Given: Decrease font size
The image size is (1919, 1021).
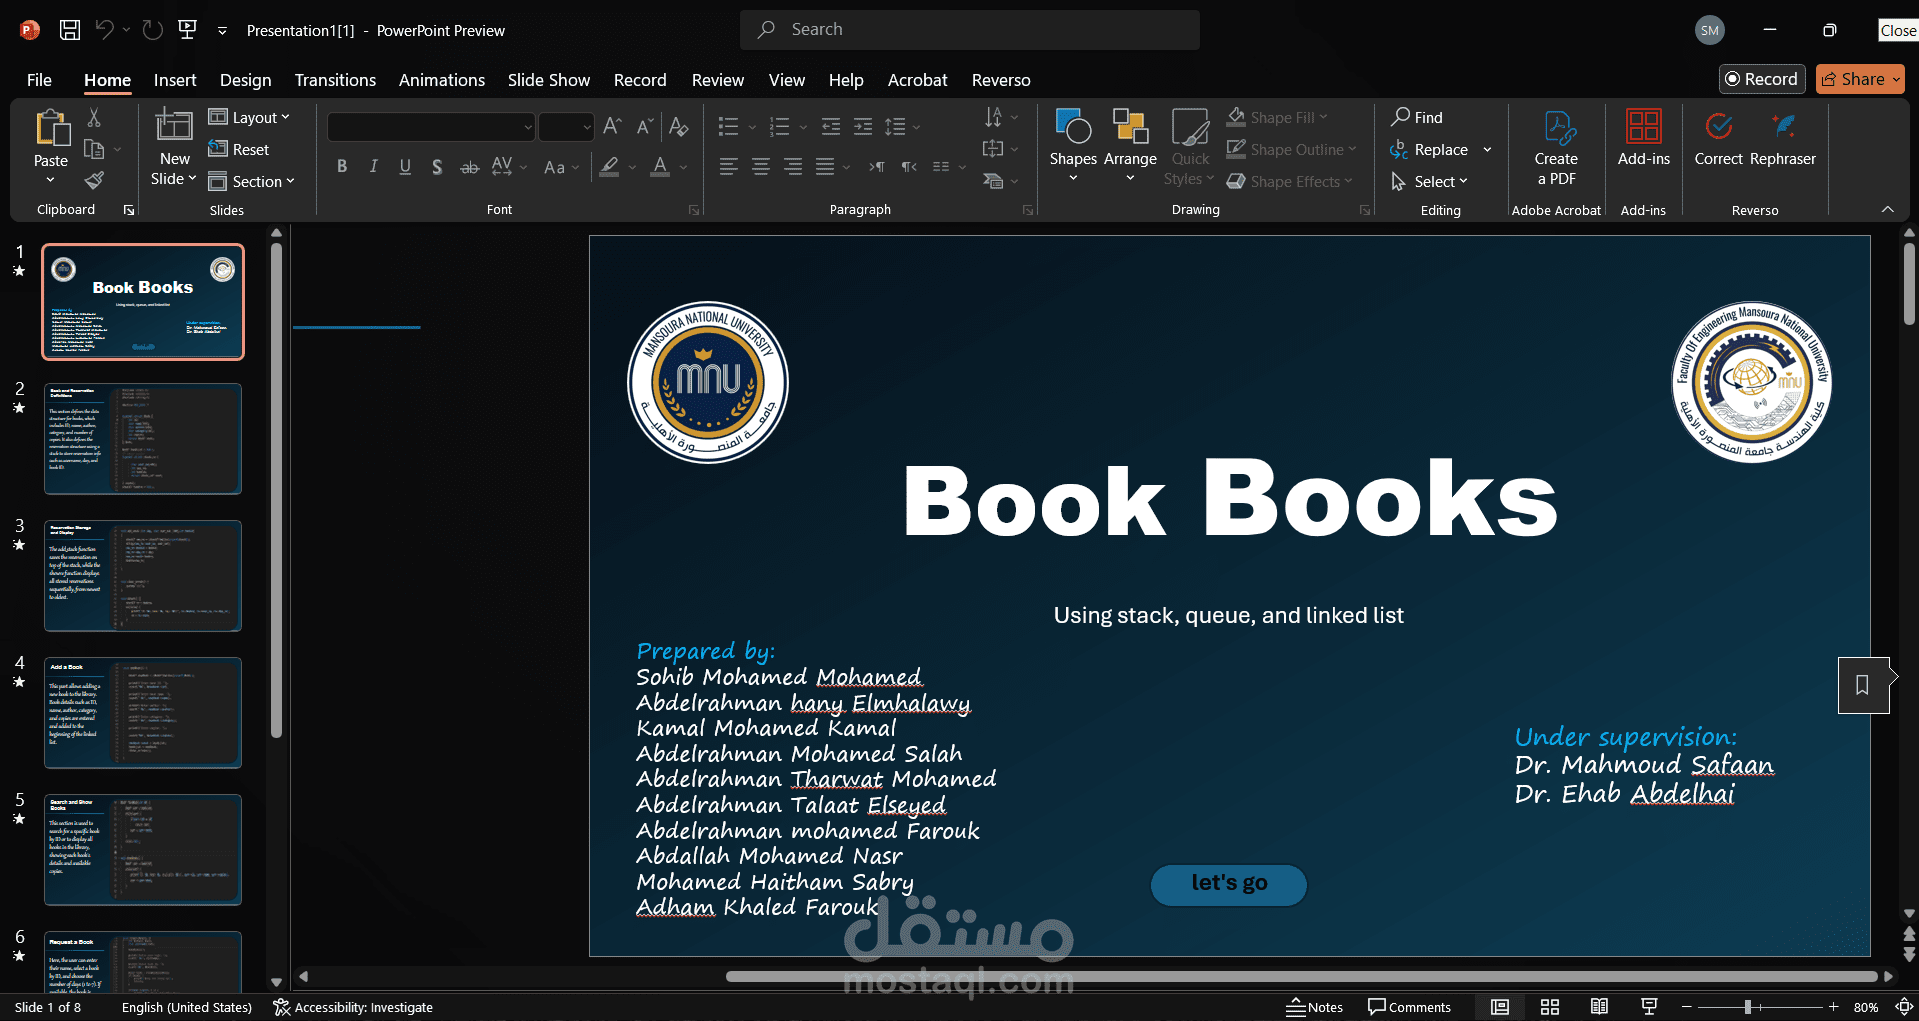Looking at the screenshot, I should point(645,126).
